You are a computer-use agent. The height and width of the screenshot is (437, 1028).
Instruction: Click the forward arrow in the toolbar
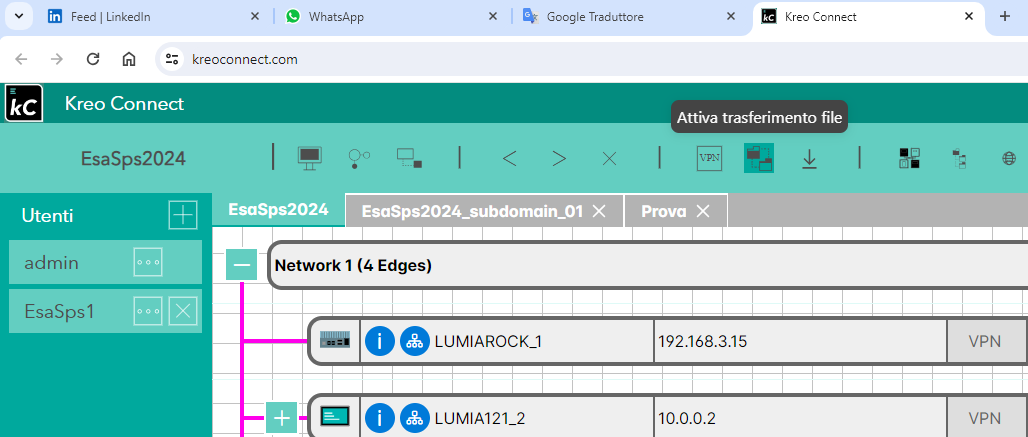tap(559, 158)
